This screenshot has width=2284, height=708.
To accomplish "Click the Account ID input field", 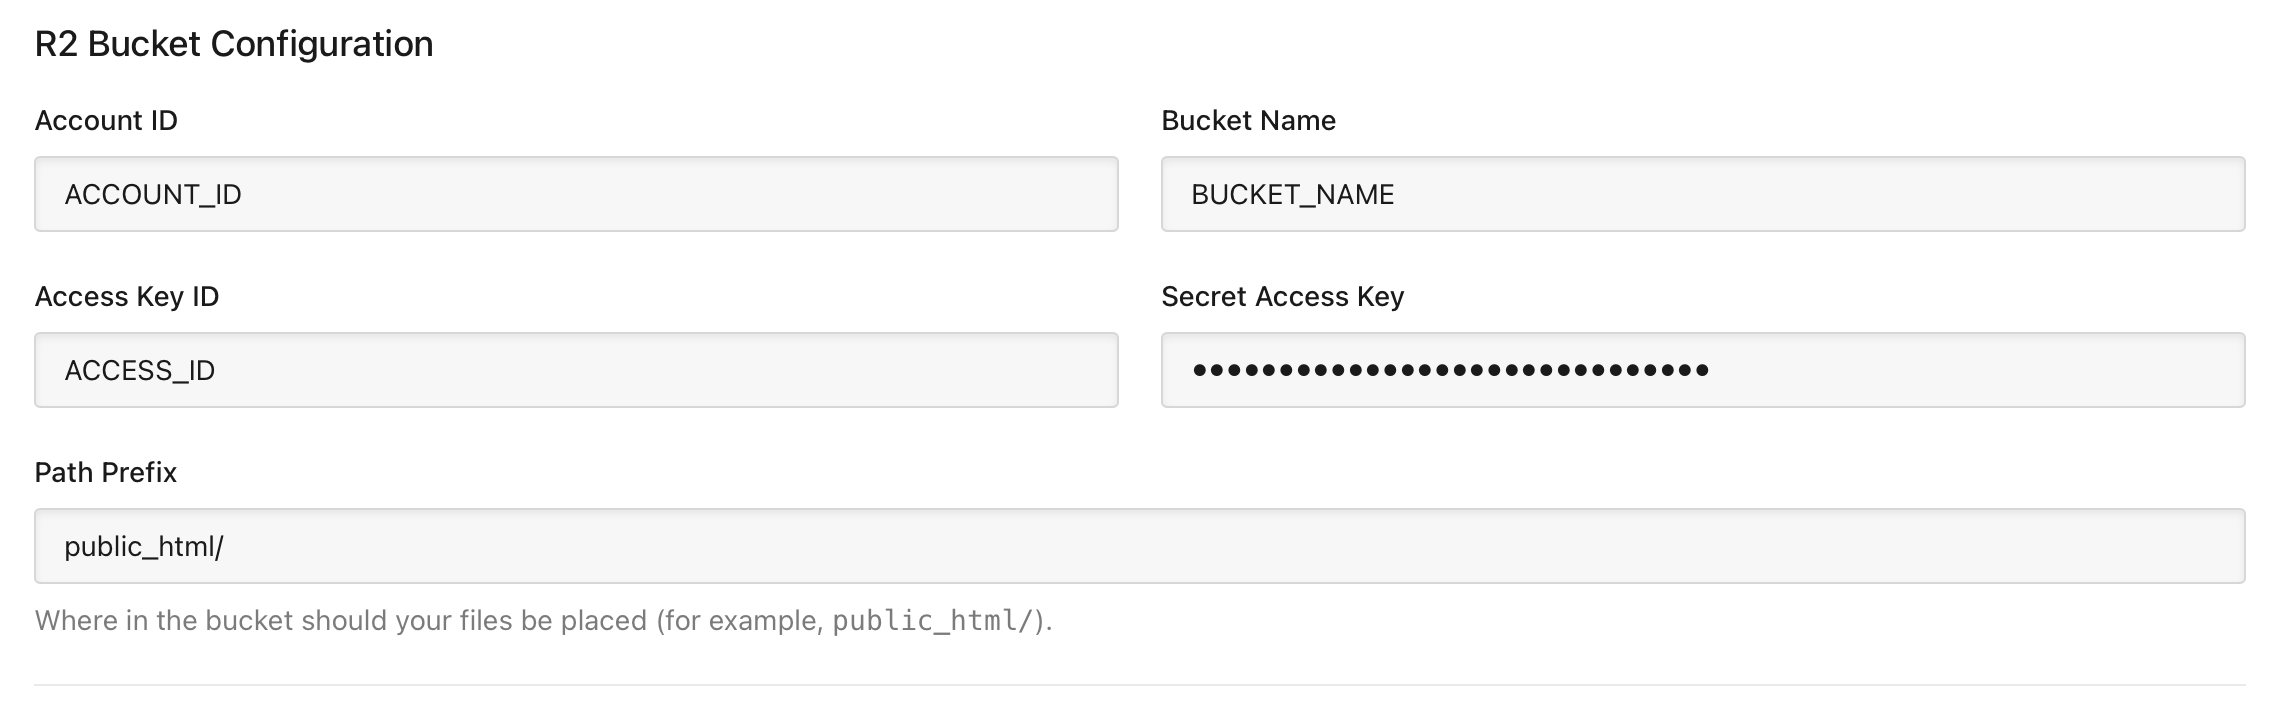I will pyautogui.click(x=575, y=194).
